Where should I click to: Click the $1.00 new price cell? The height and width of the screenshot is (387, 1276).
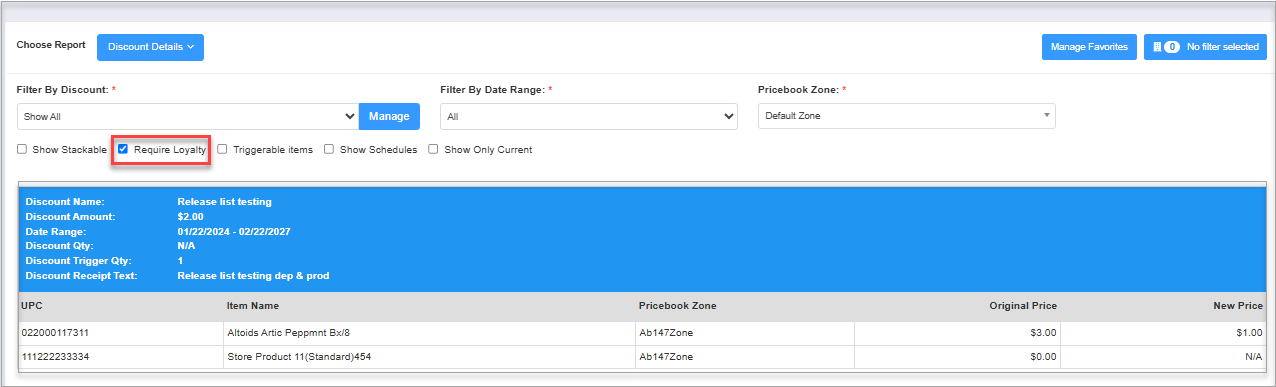click(1163, 332)
